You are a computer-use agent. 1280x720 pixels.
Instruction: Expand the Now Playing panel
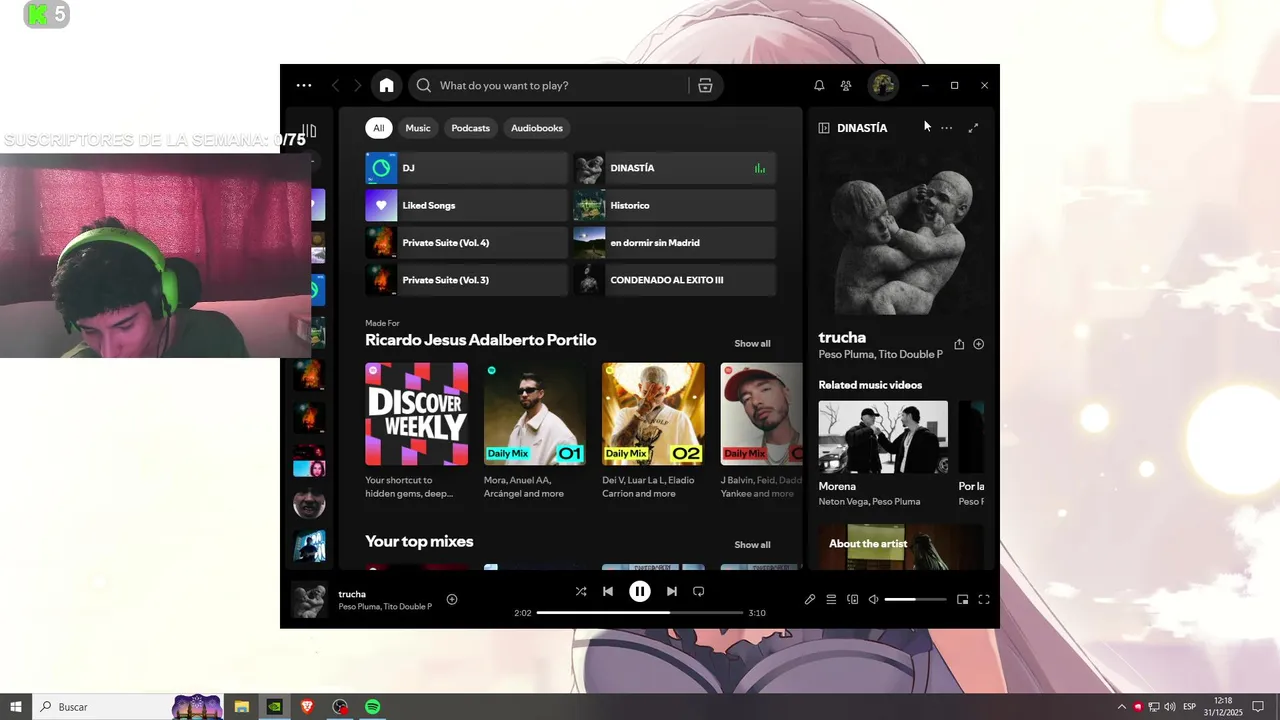[x=973, y=128]
